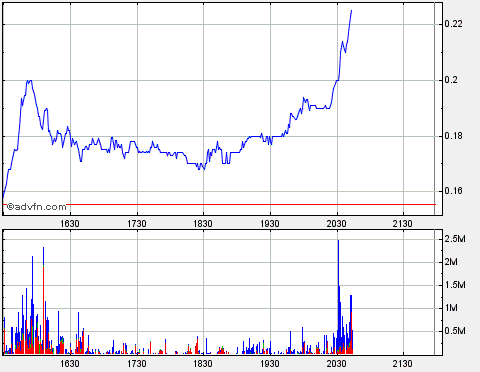Click the 1930 label under price chart

(270, 224)
